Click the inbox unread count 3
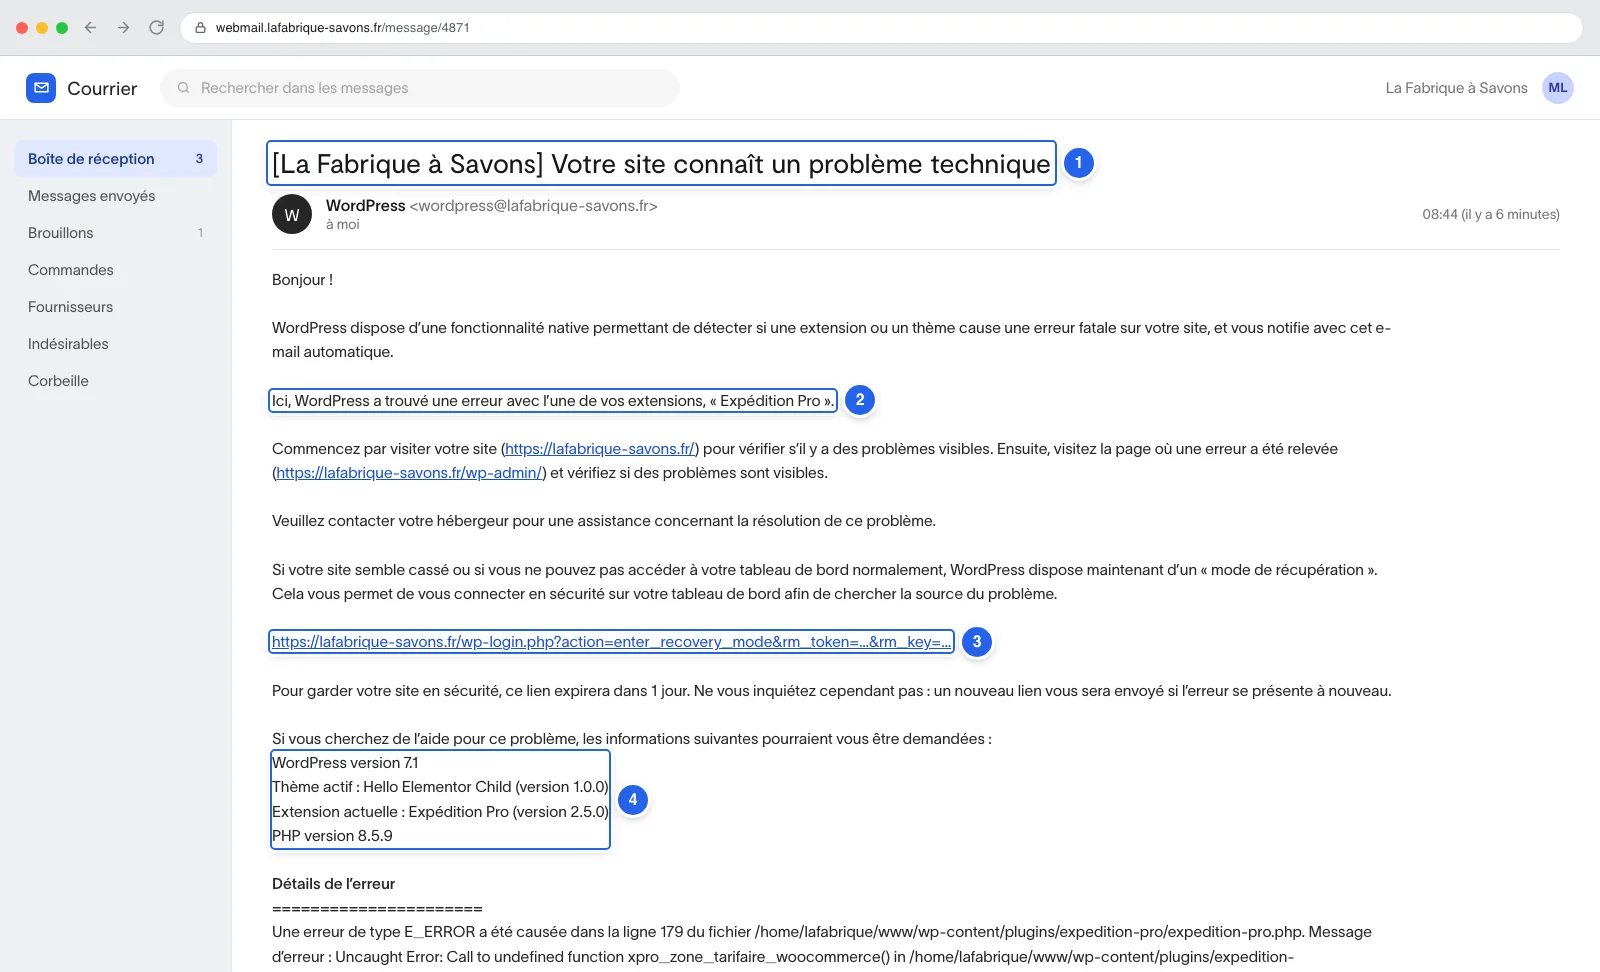 coord(199,159)
